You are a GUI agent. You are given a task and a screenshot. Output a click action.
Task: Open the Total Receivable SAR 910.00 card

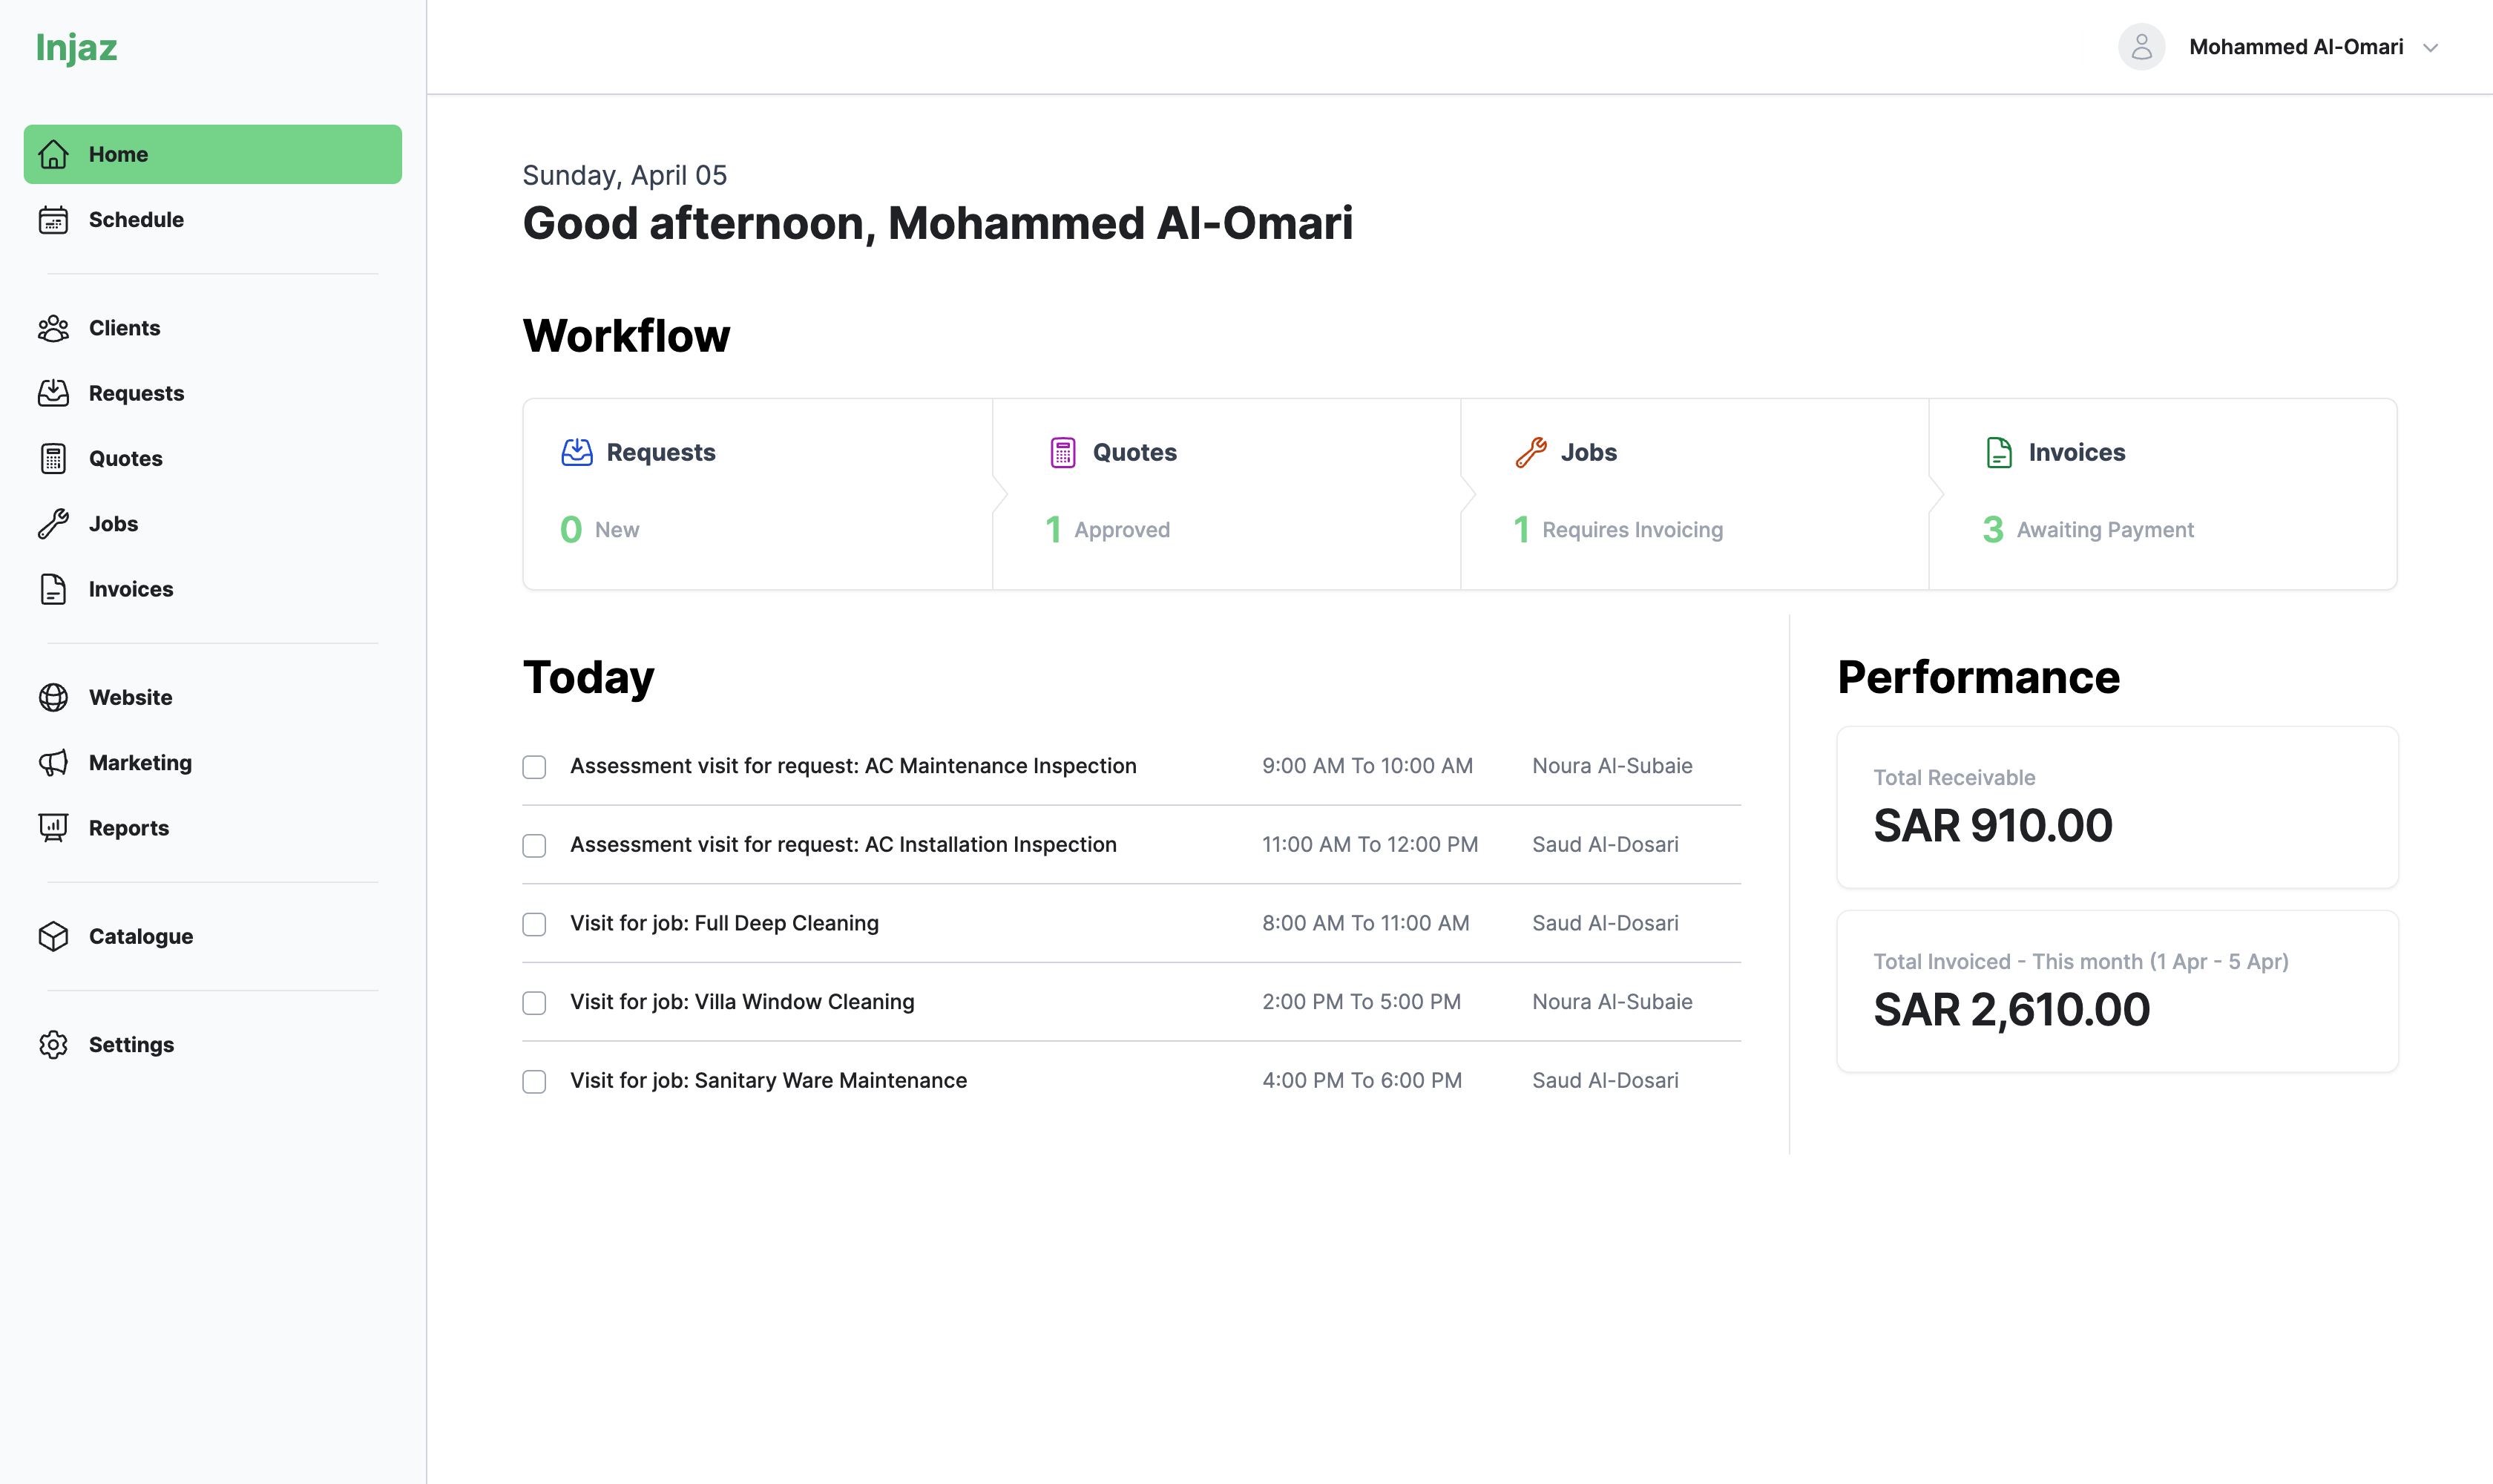point(2116,807)
